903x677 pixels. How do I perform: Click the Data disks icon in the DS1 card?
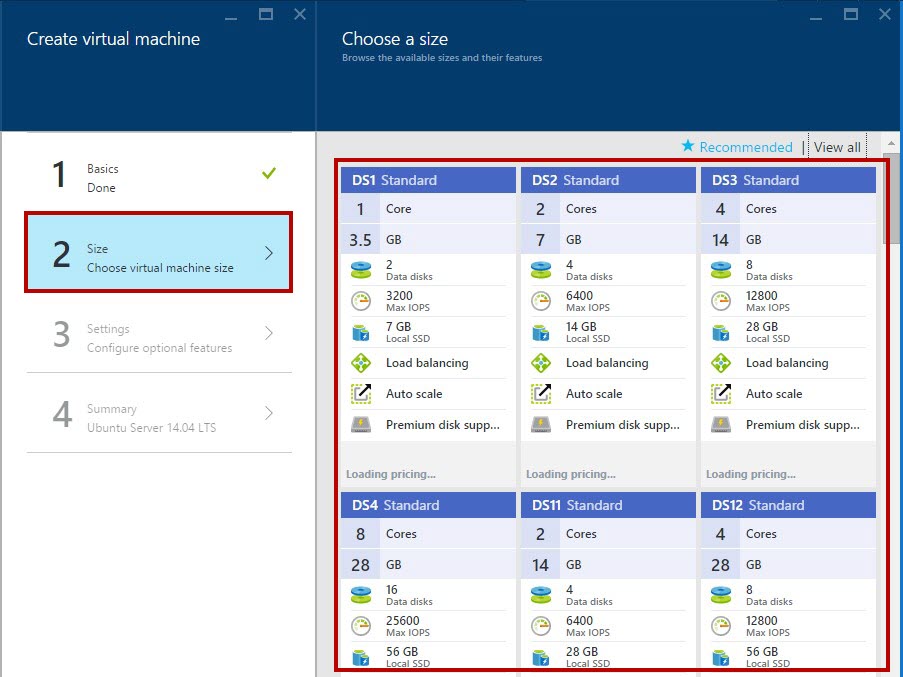(361, 270)
